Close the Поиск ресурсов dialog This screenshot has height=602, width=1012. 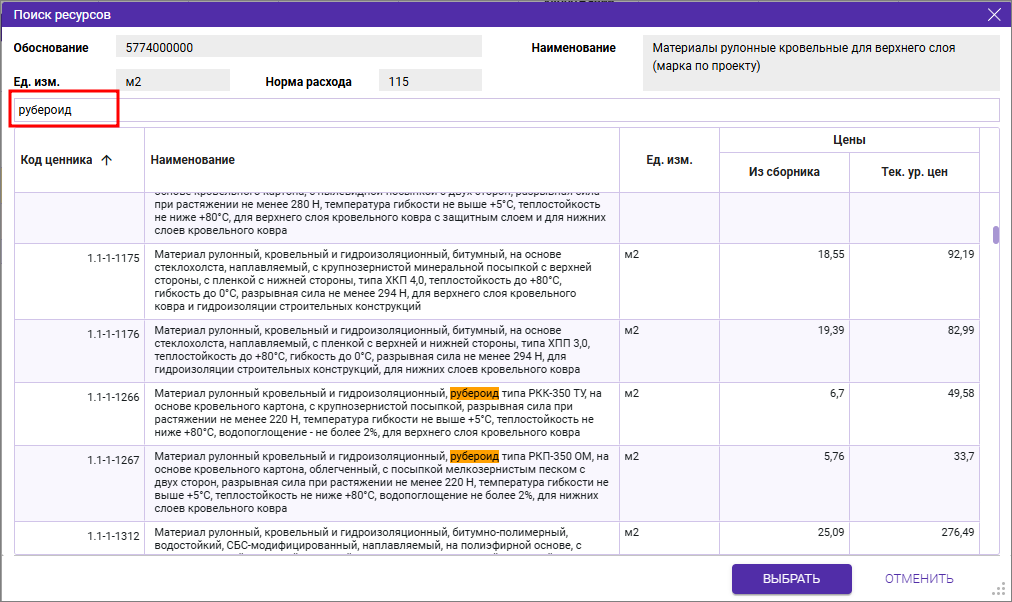(x=993, y=15)
